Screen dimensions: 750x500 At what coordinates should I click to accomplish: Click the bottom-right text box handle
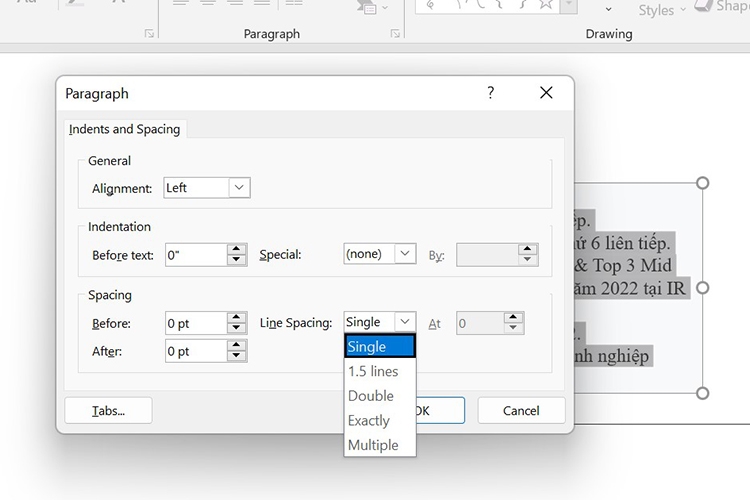(x=703, y=393)
